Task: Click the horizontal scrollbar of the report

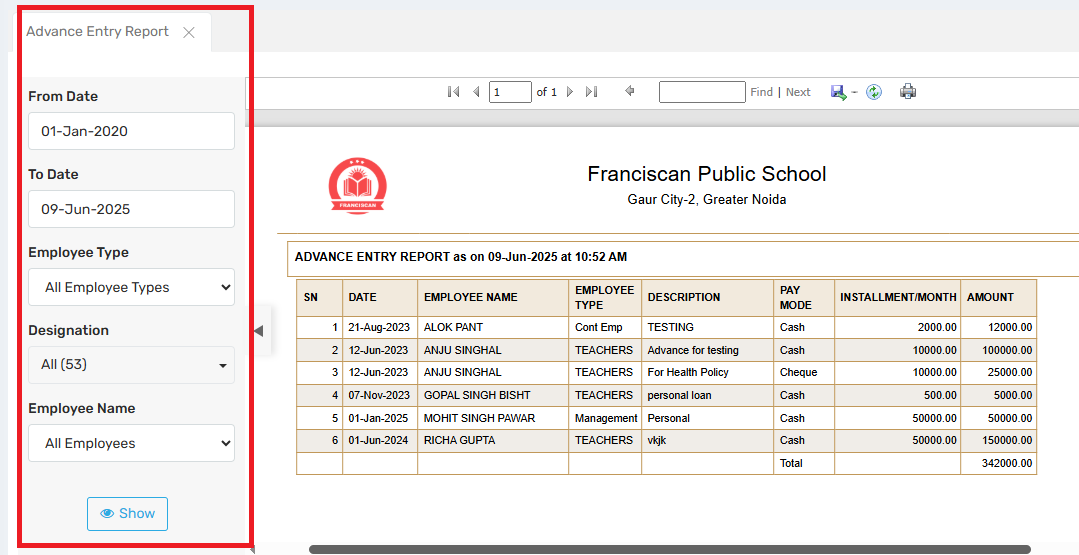Action: [669, 549]
